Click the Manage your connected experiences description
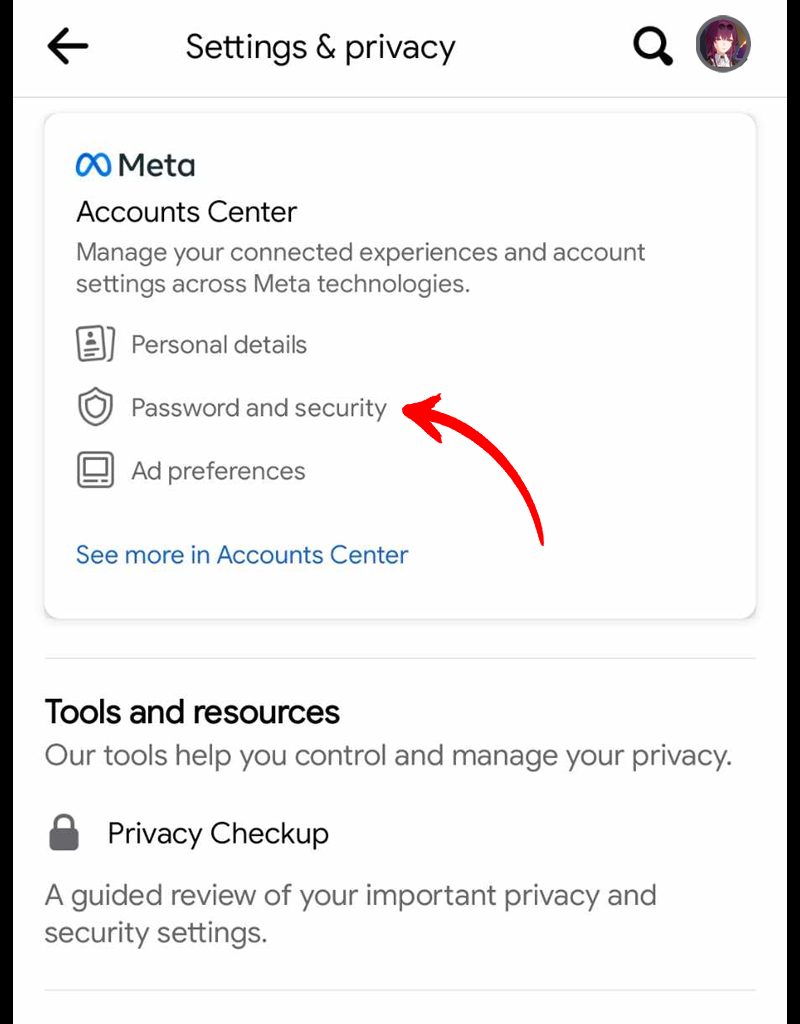 (360, 267)
